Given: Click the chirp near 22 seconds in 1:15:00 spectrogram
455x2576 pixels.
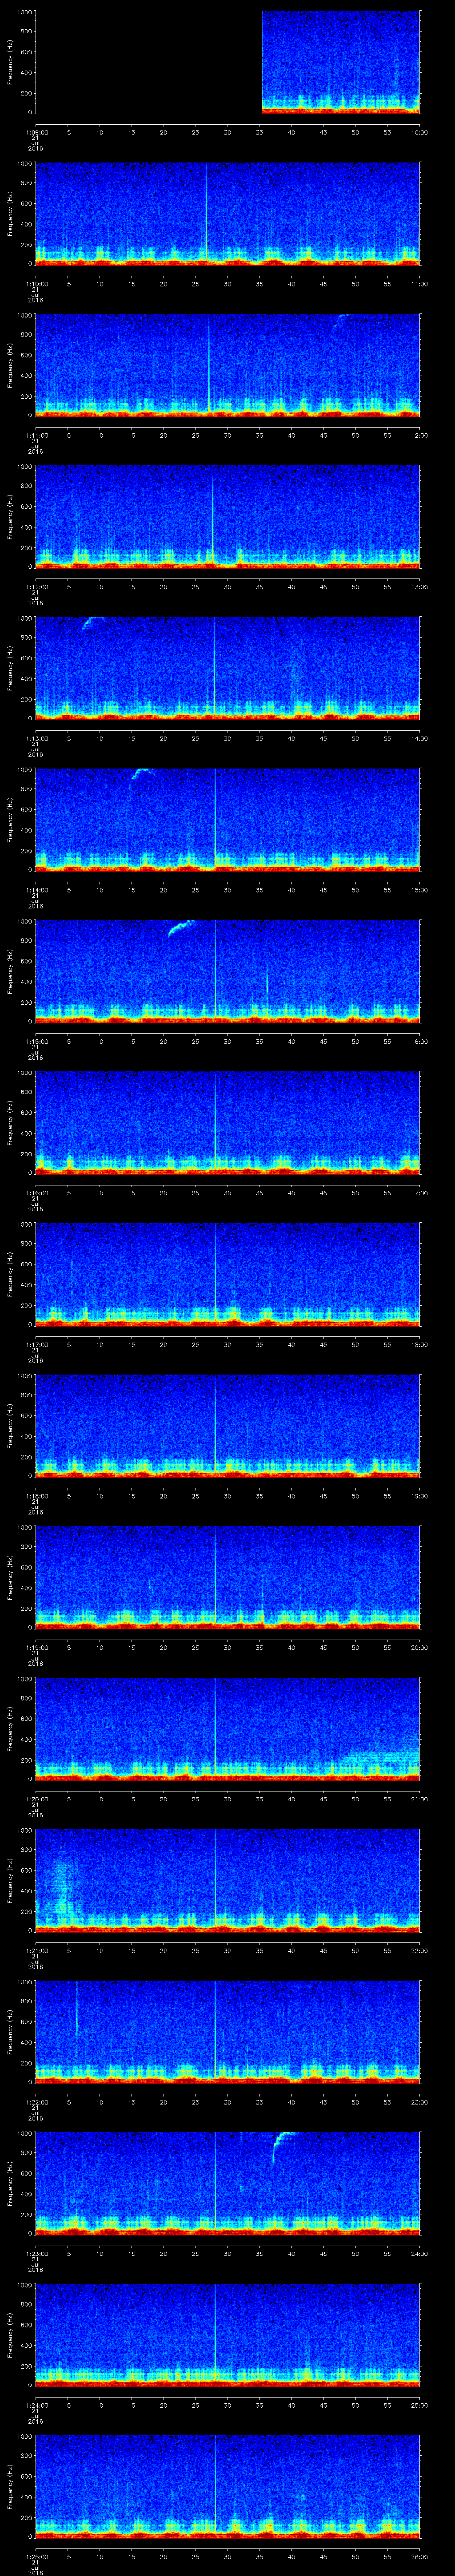Looking at the screenshot, I should coord(182,927).
